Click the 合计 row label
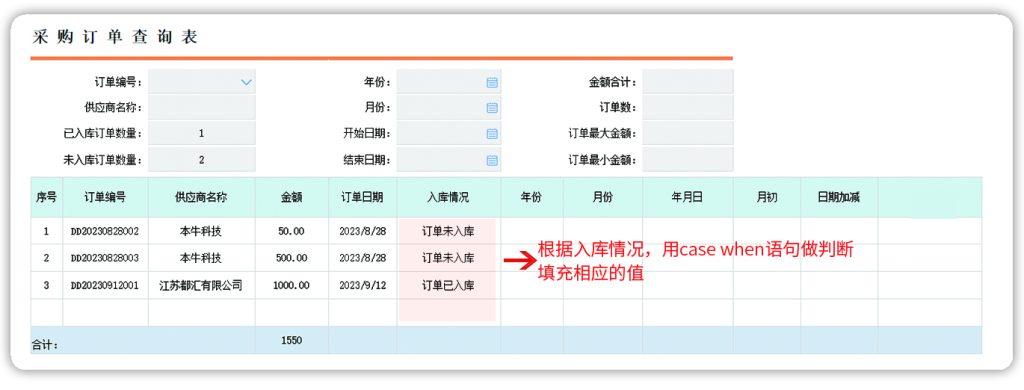The height and width of the screenshot is (390, 1024). pos(44,345)
